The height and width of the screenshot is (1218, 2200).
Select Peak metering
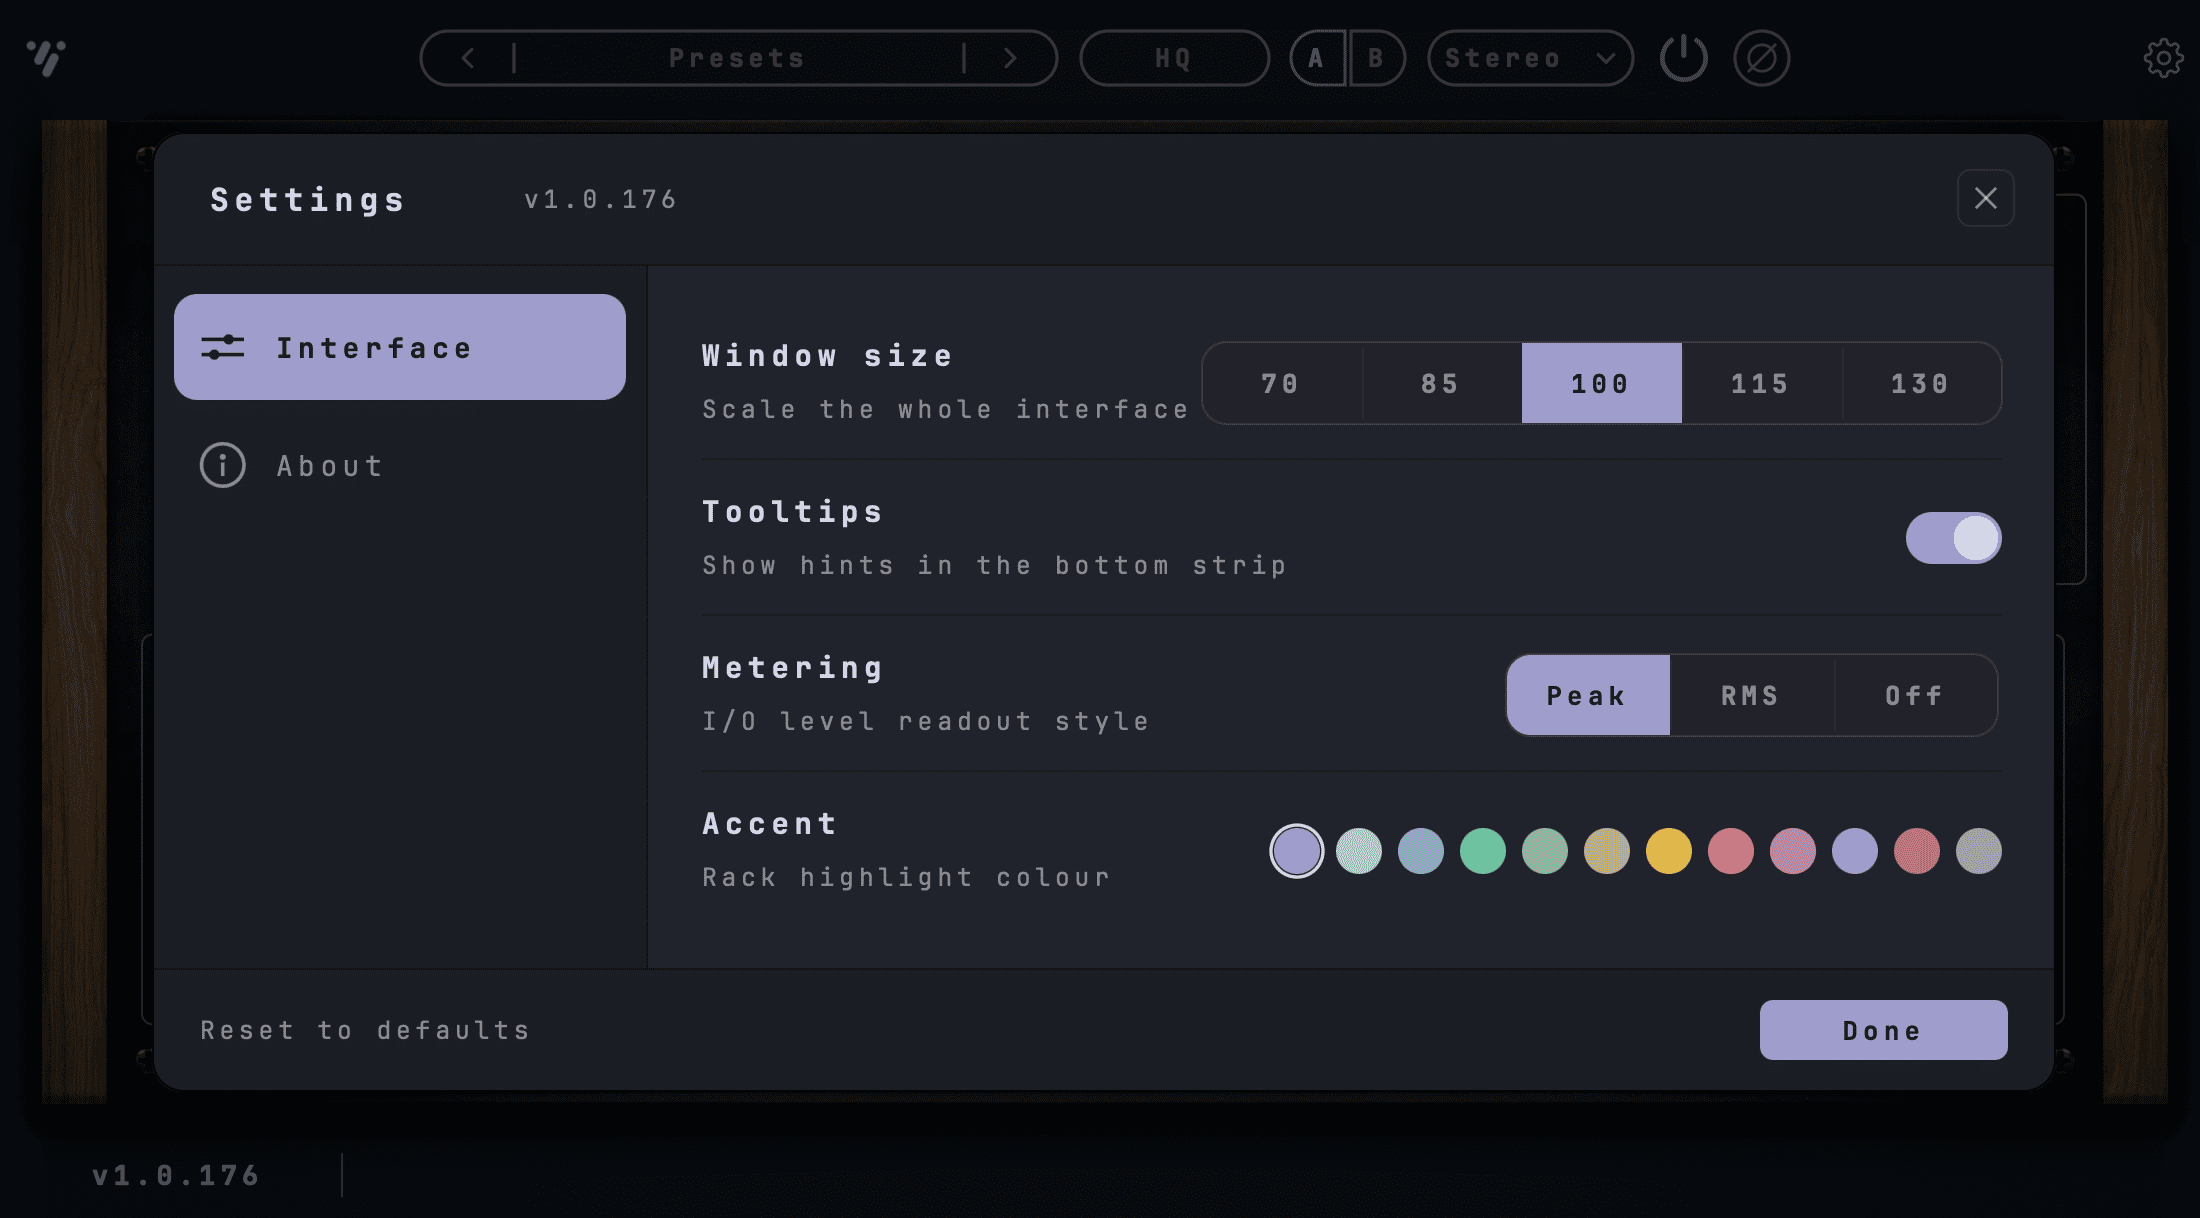tap(1588, 695)
